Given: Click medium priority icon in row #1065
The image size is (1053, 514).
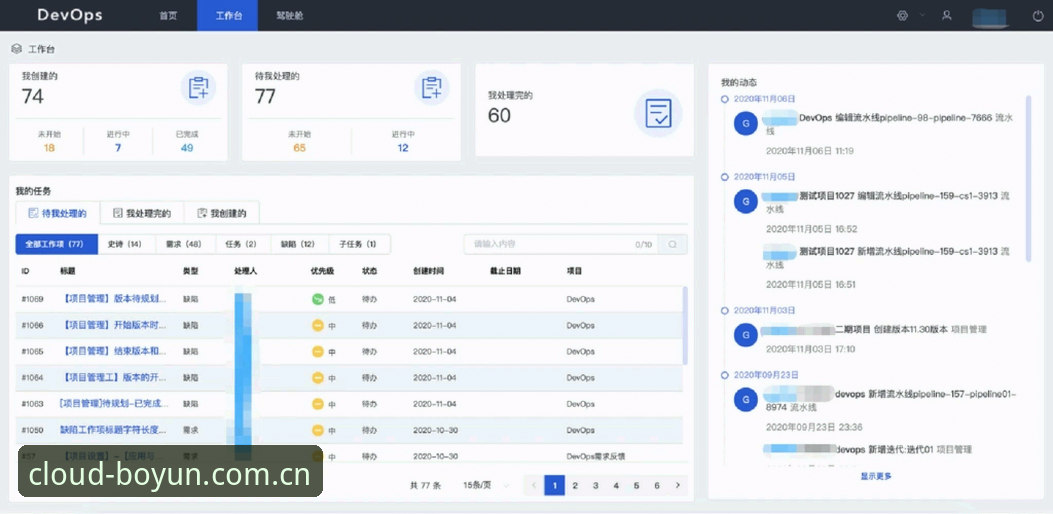Looking at the screenshot, I should coord(318,351).
